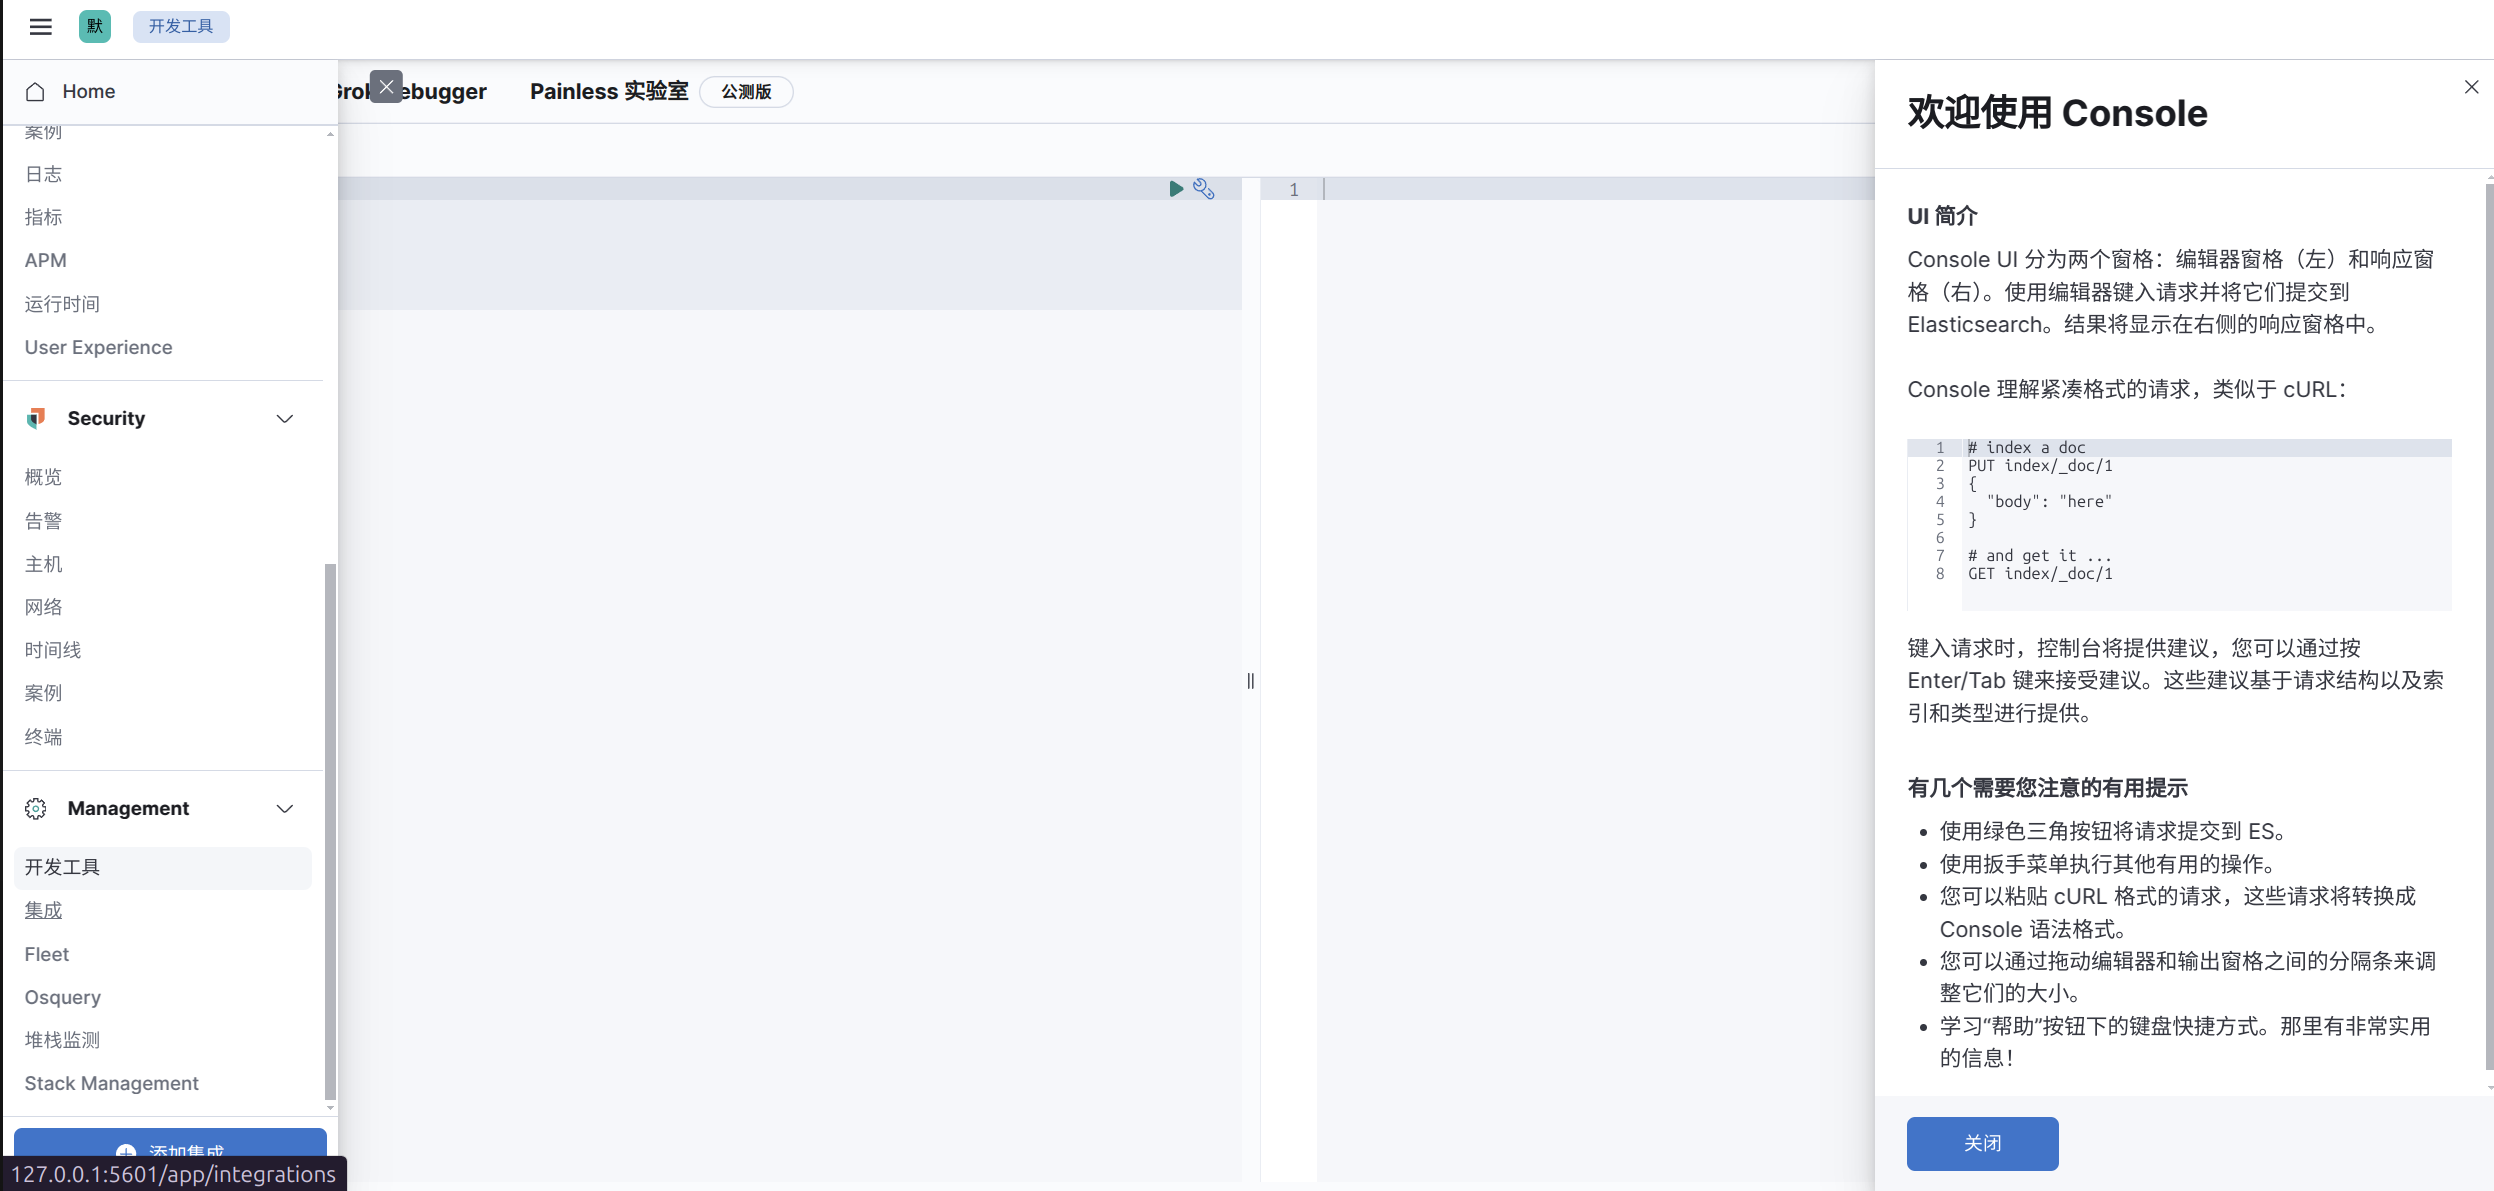Click the 关闭 button
The width and height of the screenshot is (2494, 1191).
click(1982, 1144)
